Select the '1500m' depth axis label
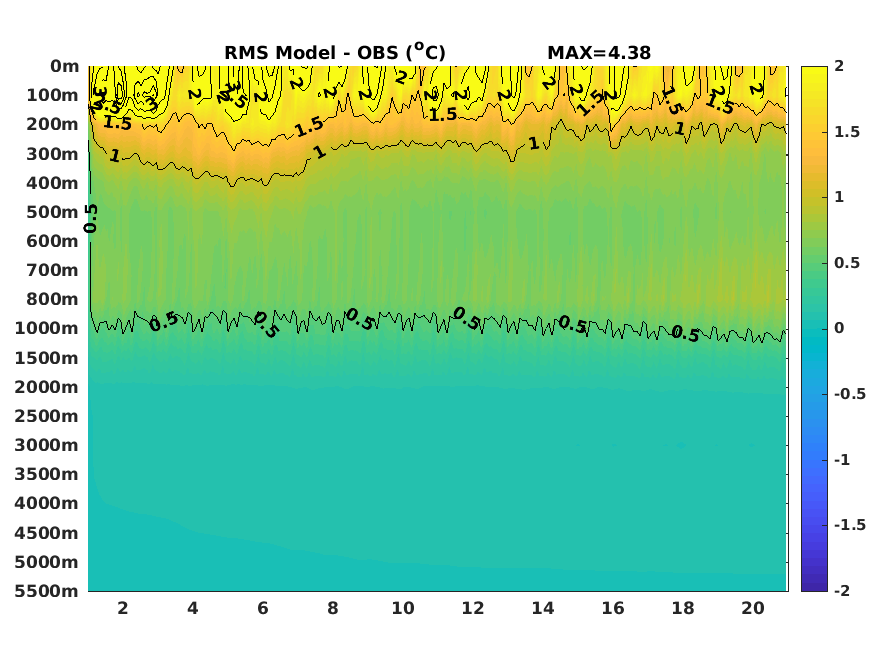875x656 pixels. pos(46,358)
